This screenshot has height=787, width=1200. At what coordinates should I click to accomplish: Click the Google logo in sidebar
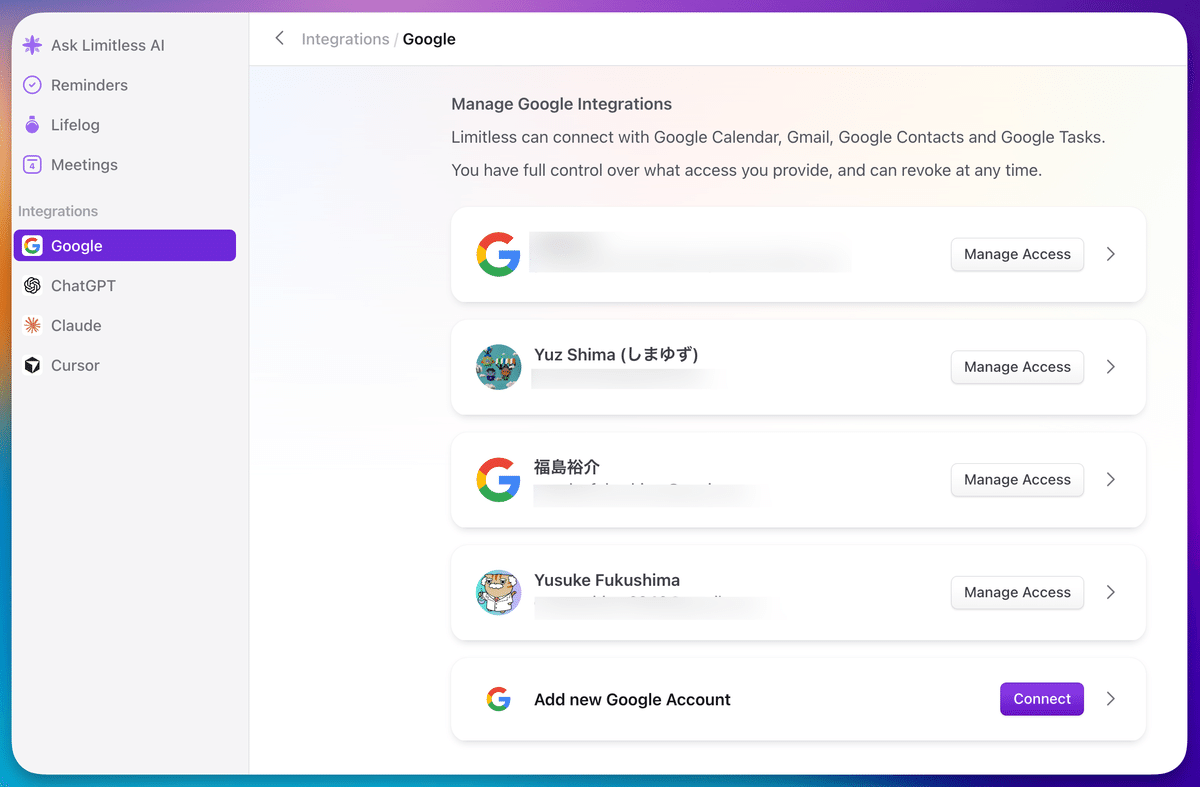pyautogui.click(x=32, y=246)
